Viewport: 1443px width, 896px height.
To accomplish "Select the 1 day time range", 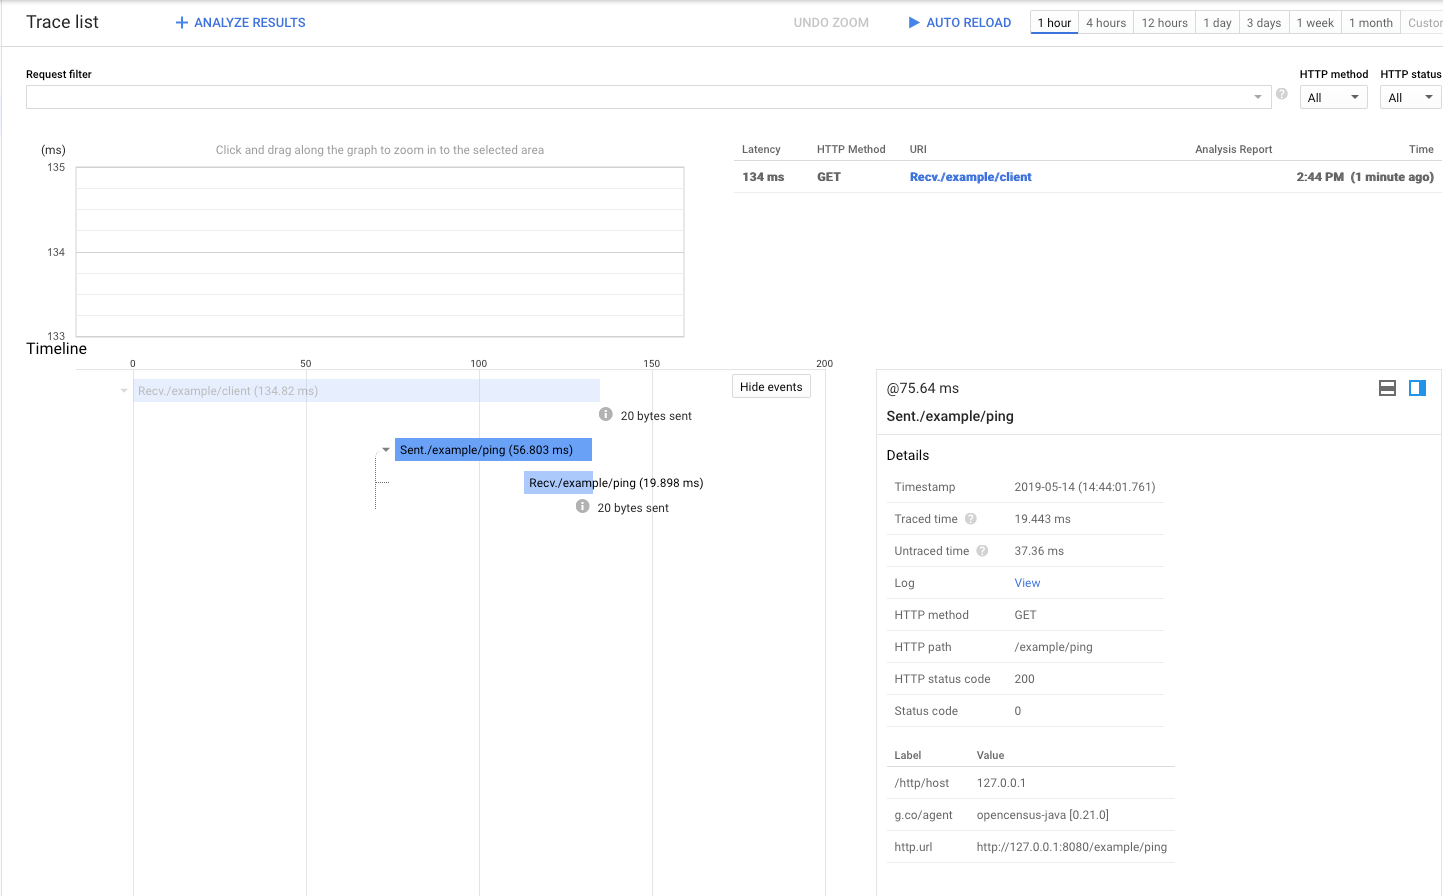I will pos(1217,22).
